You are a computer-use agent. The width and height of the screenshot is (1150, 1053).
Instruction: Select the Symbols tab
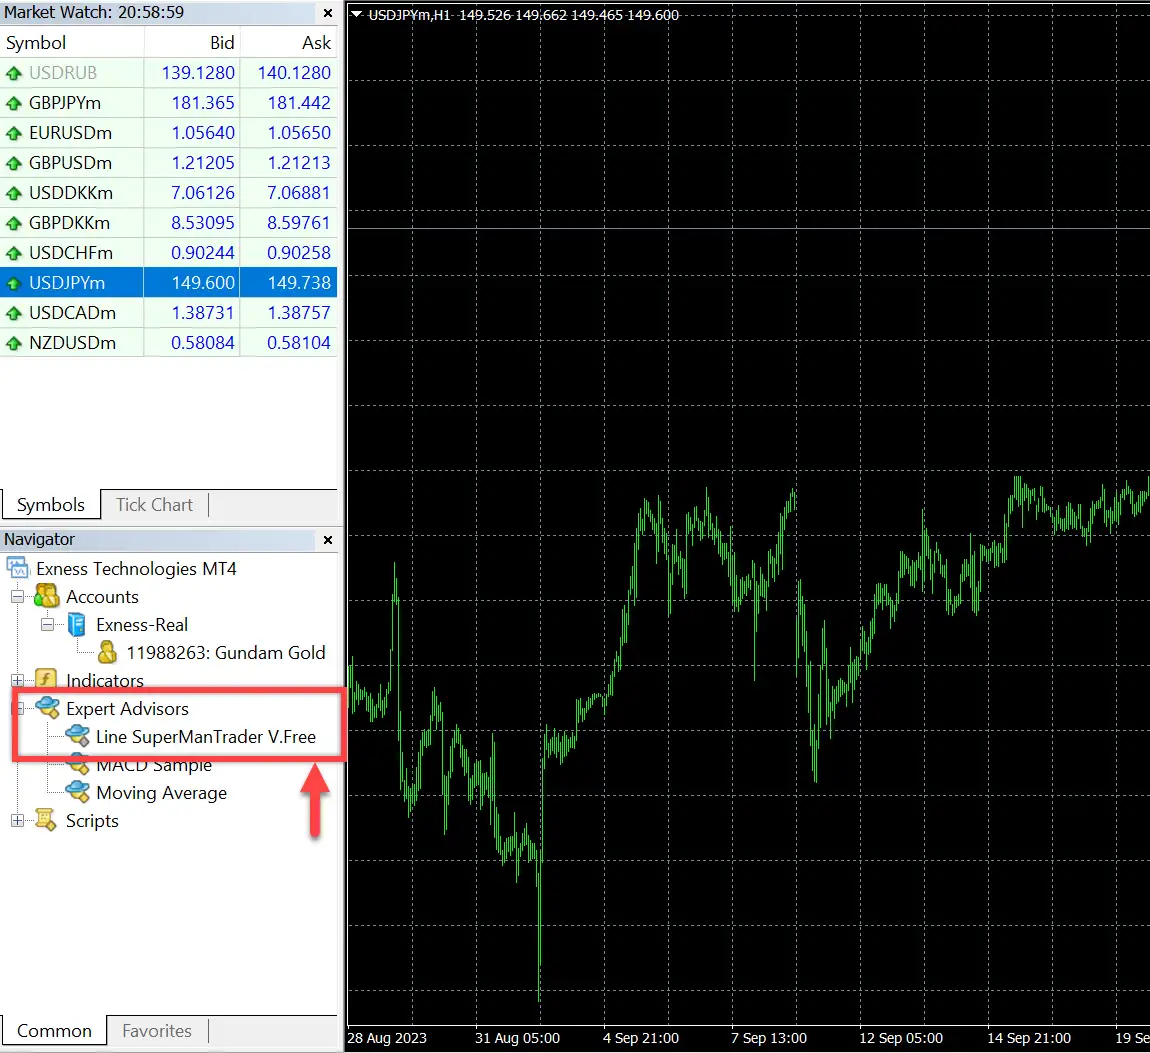tap(51, 505)
